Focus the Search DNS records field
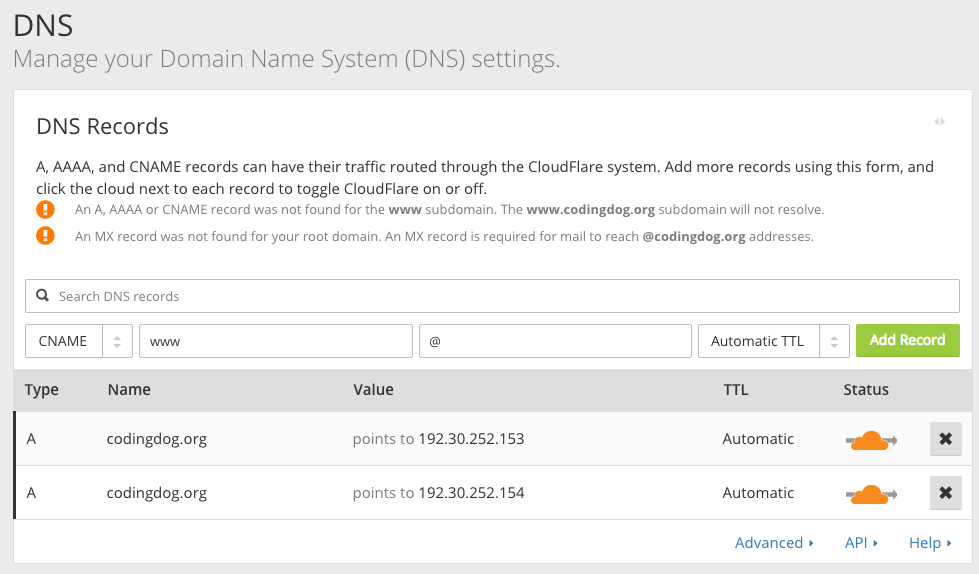Image resolution: width=979 pixels, height=574 pixels. pyautogui.click(x=492, y=296)
